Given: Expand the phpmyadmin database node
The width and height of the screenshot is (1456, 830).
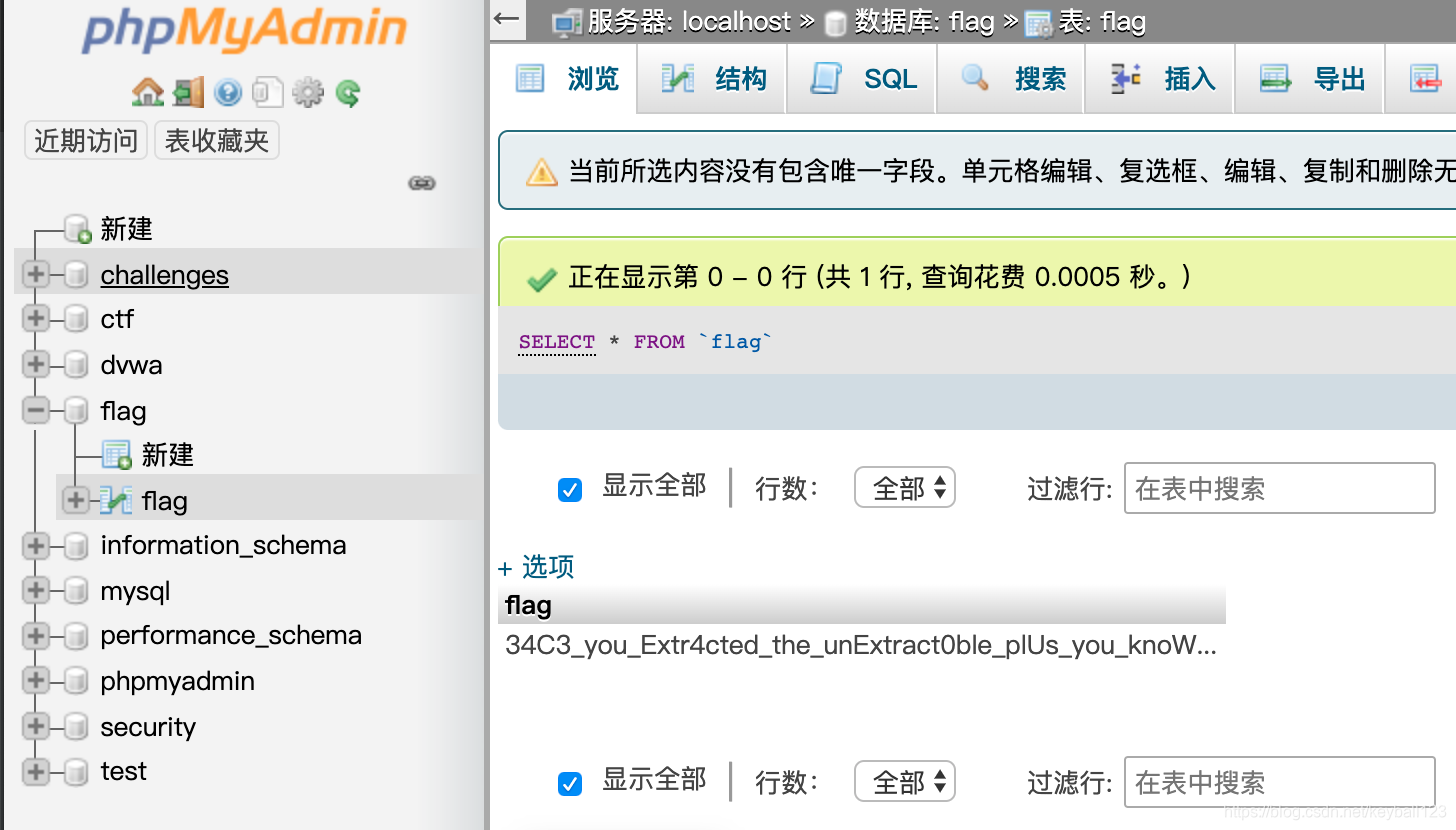Looking at the screenshot, I should (36, 681).
